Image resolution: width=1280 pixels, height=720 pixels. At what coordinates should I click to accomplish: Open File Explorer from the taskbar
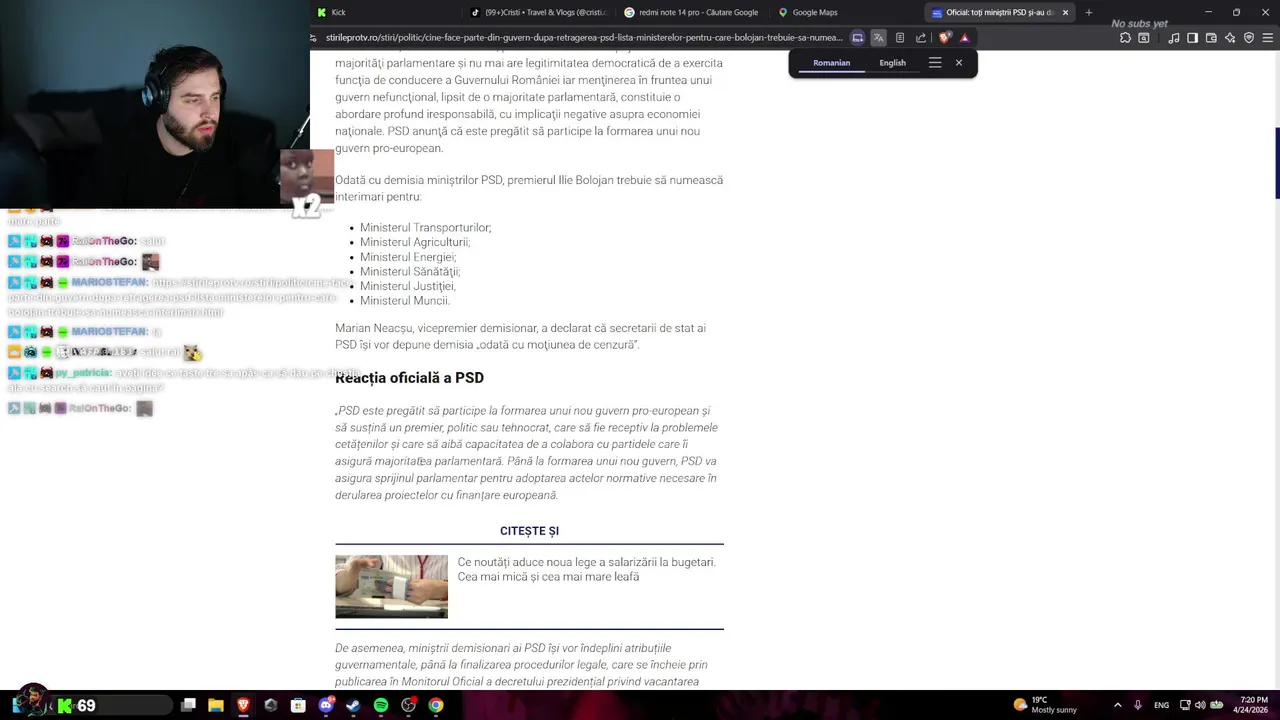tap(215, 705)
